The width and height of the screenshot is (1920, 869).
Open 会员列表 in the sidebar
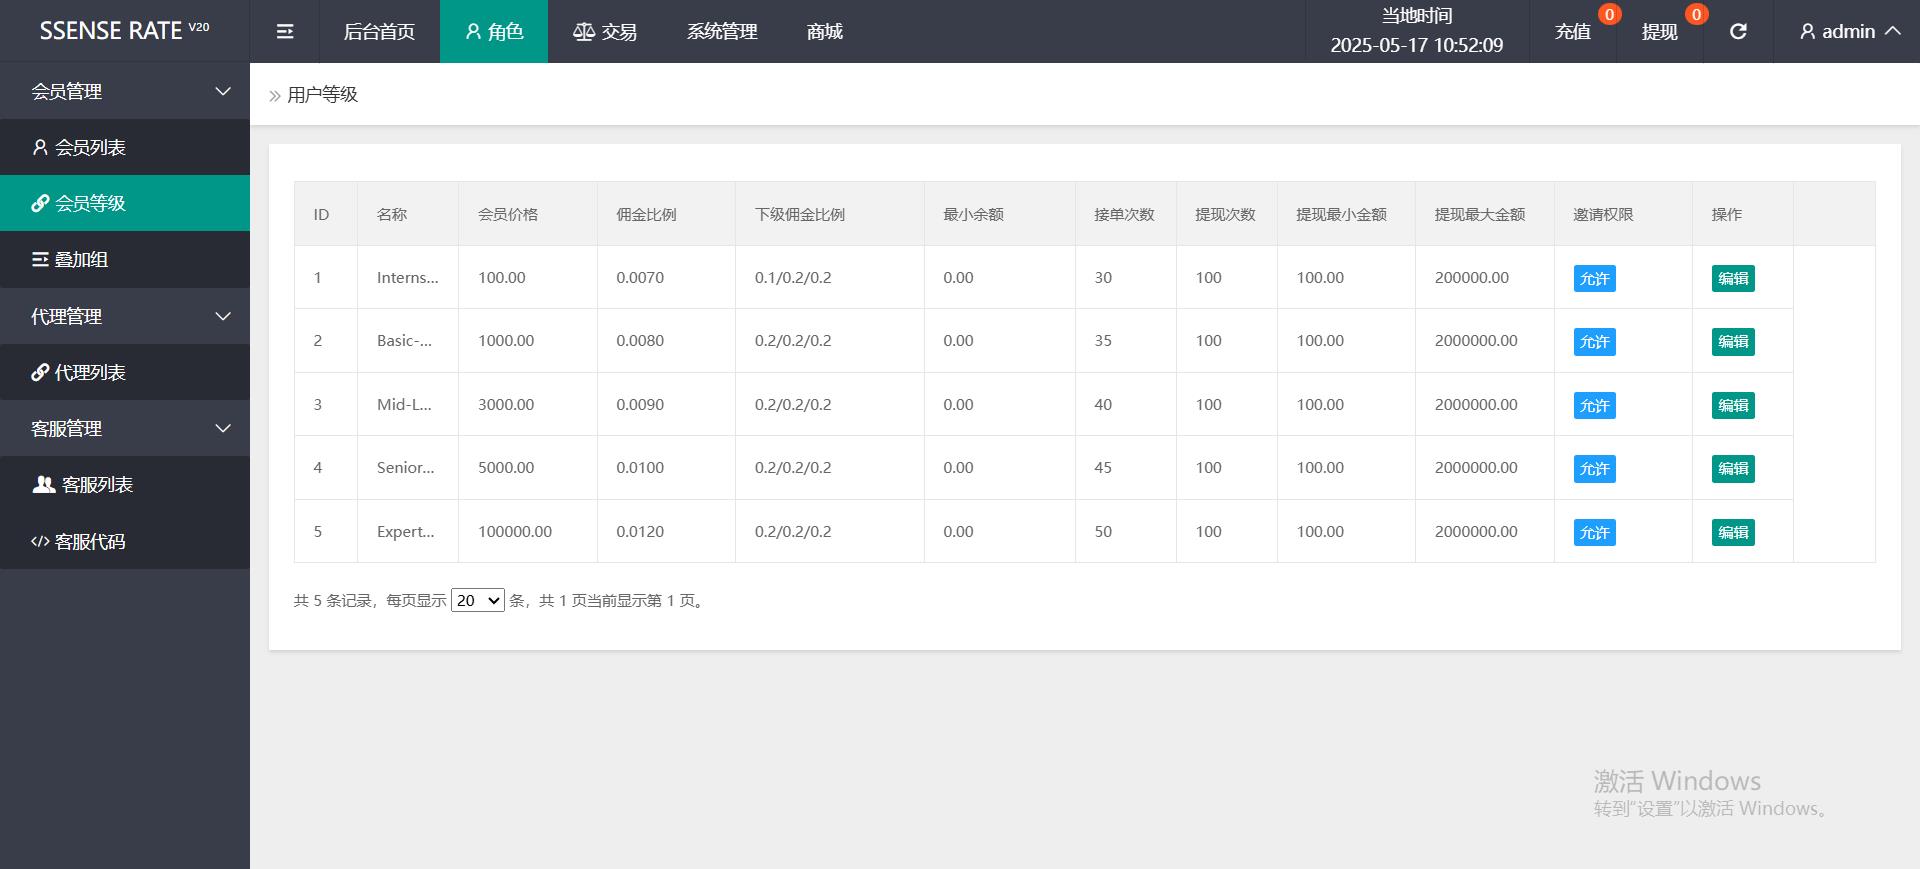point(125,148)
